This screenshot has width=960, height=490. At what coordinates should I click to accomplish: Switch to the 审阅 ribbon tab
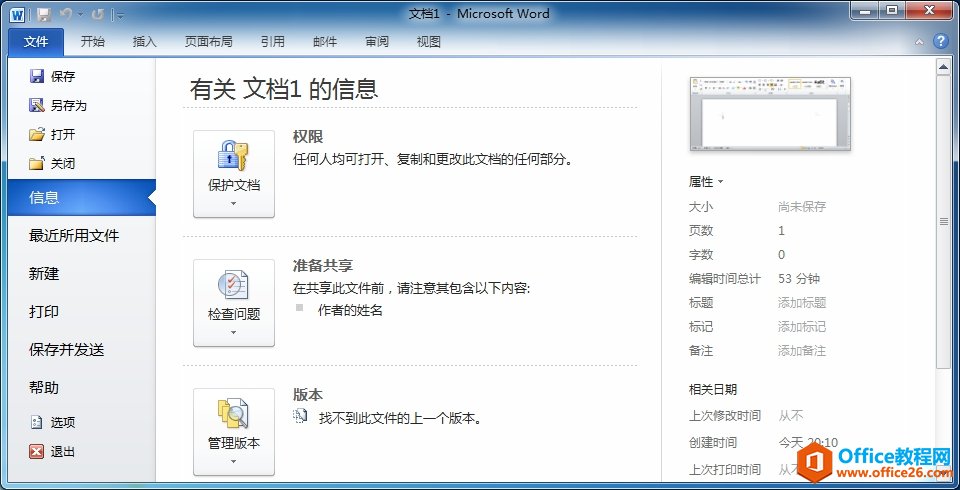[377, 42]
